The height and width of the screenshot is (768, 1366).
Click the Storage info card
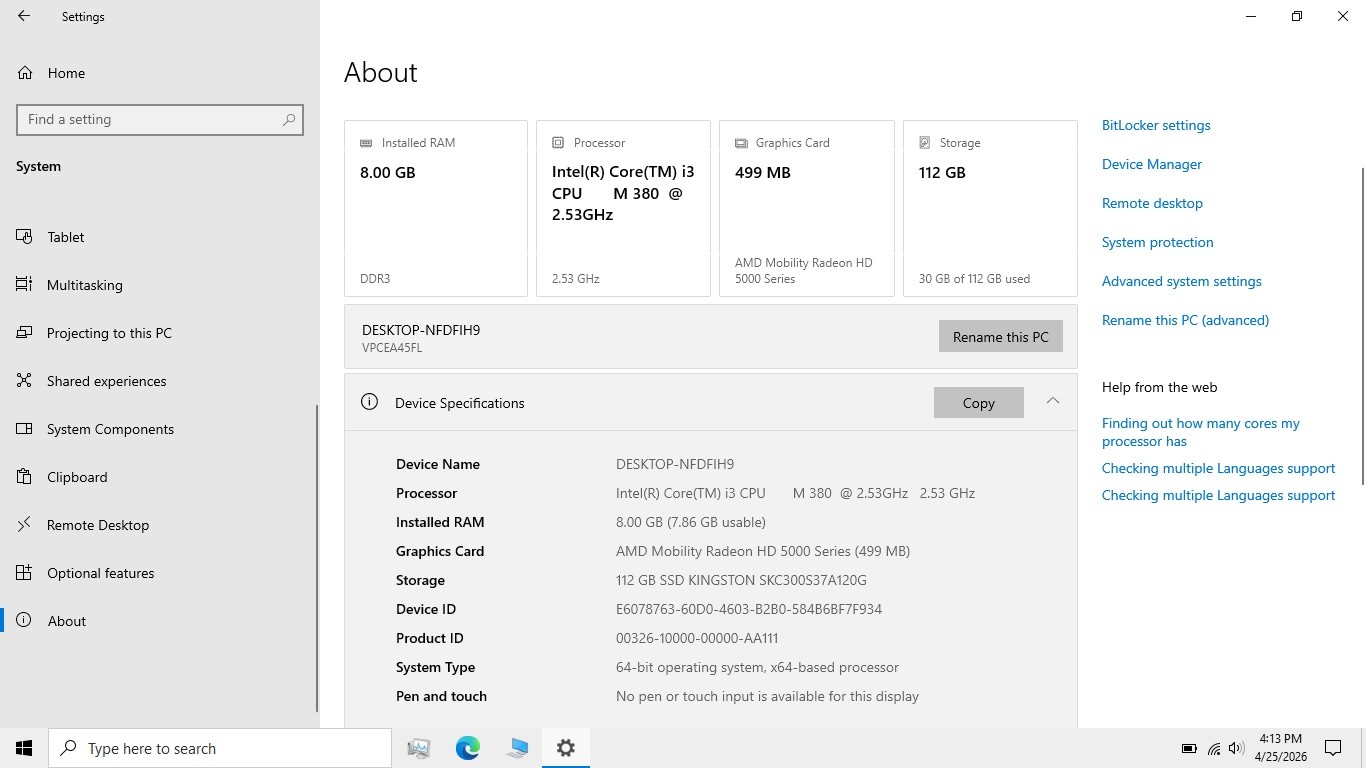[x=990, y=209]
